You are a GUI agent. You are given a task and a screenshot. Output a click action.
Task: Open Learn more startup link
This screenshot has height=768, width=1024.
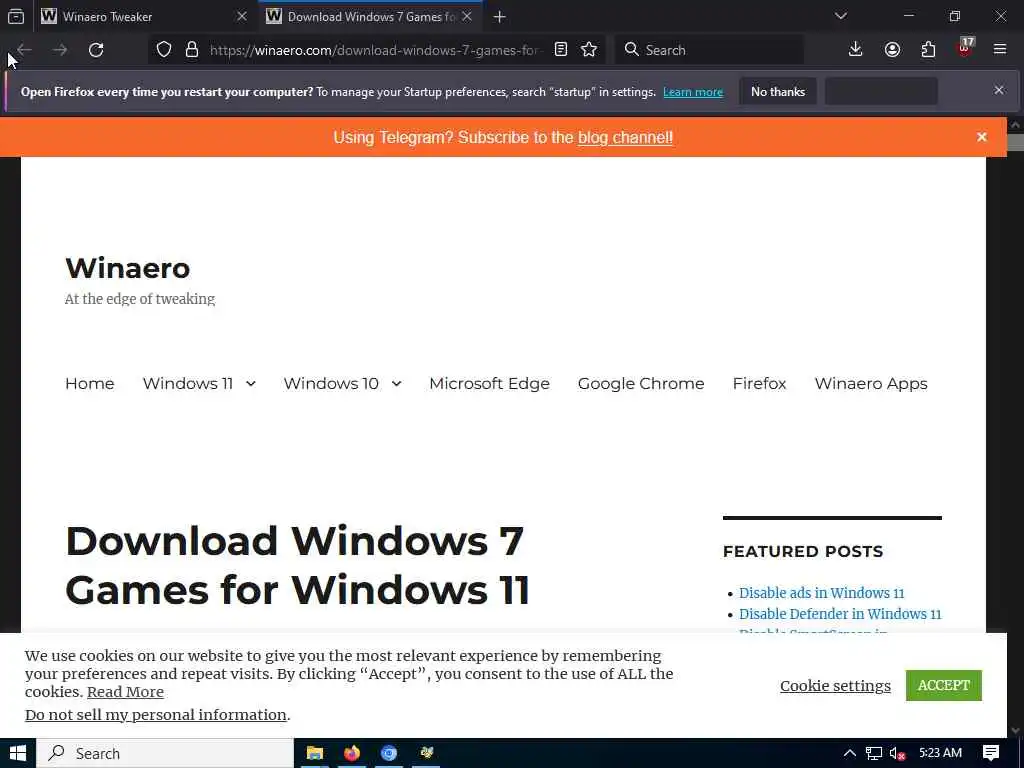pyautogui.click(x=693, y=92)
